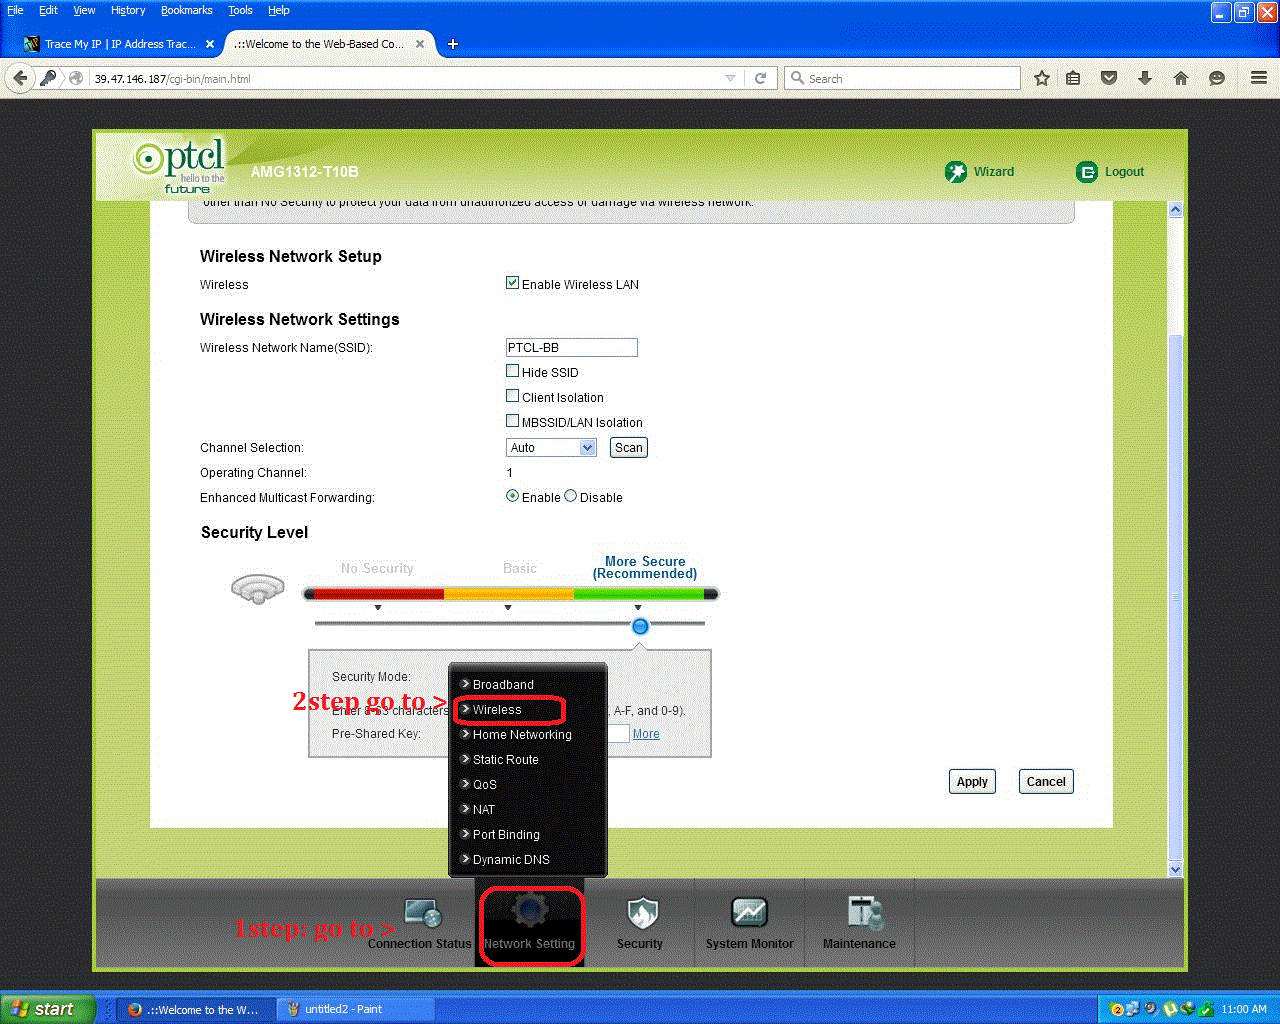Open the address bar history dropdown arrow
The image size is (1280, 1024).
[730, 77]
